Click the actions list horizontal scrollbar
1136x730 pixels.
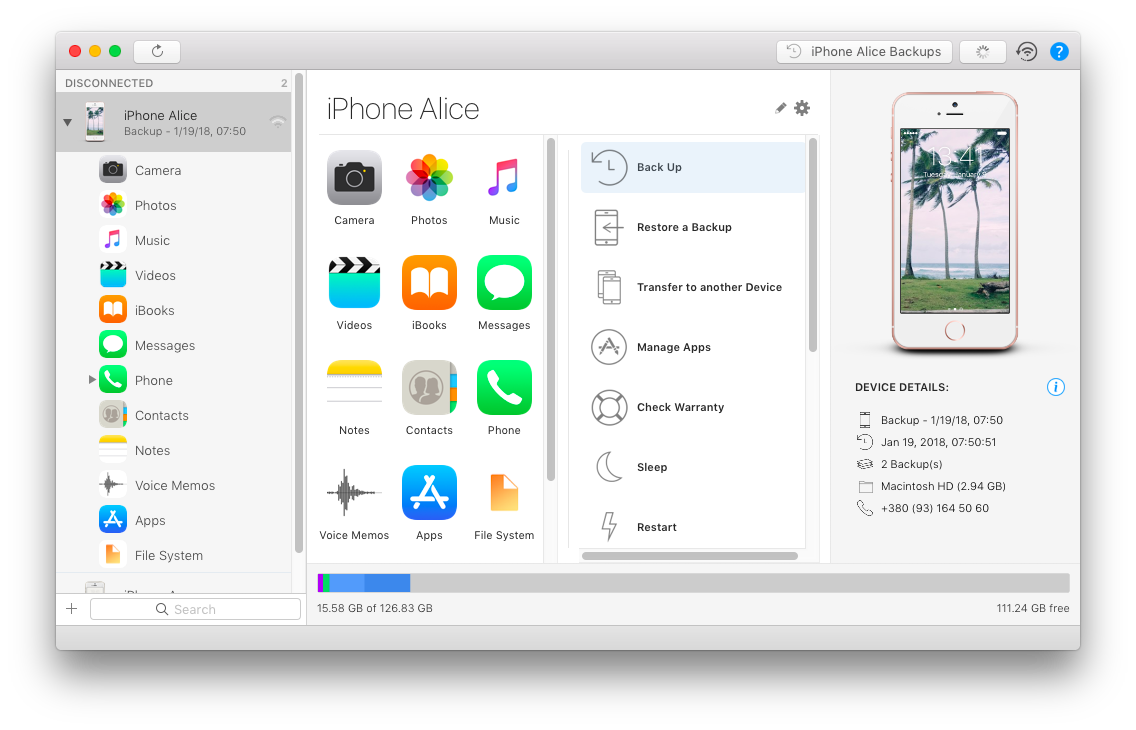690,556
